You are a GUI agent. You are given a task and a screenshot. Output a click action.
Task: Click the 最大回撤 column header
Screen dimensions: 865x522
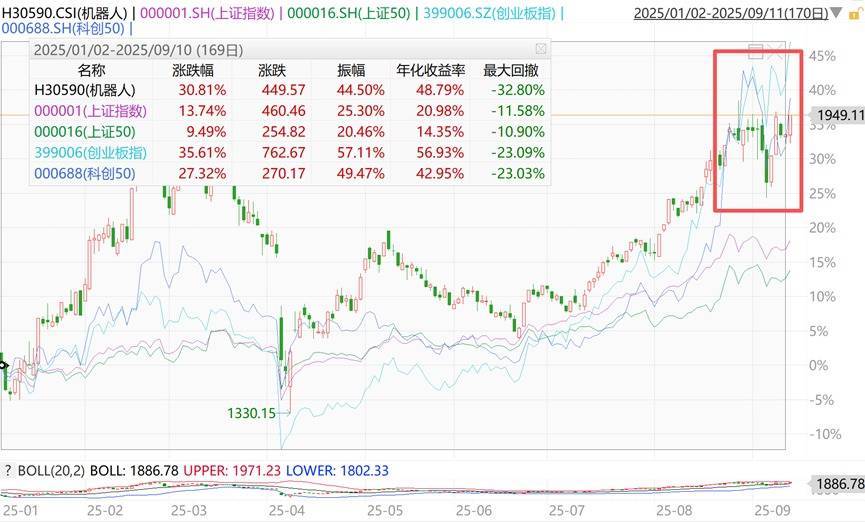[x=511, y=70]
